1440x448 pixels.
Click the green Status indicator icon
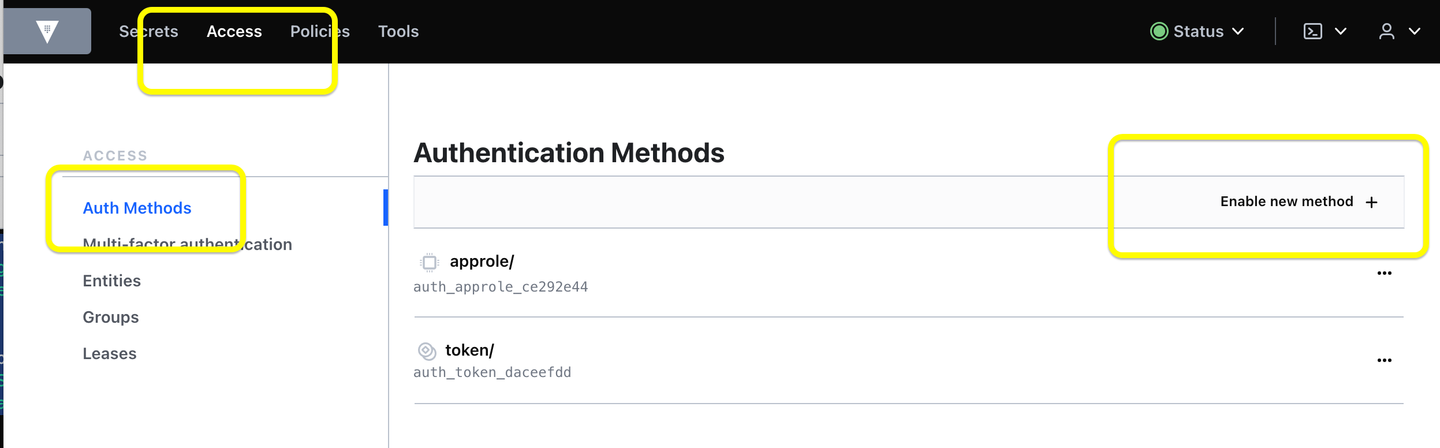pyautogui.click(x=1159, y=31)
